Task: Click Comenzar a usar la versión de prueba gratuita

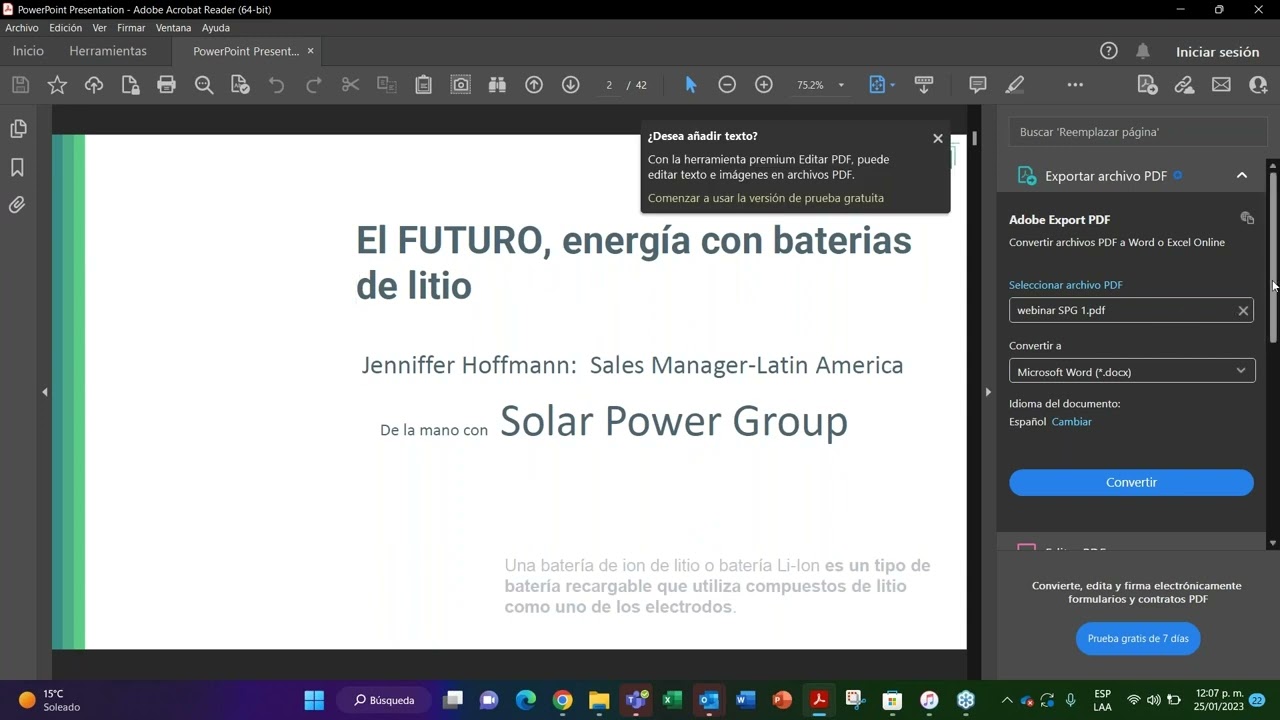Action: click(766, 198)
